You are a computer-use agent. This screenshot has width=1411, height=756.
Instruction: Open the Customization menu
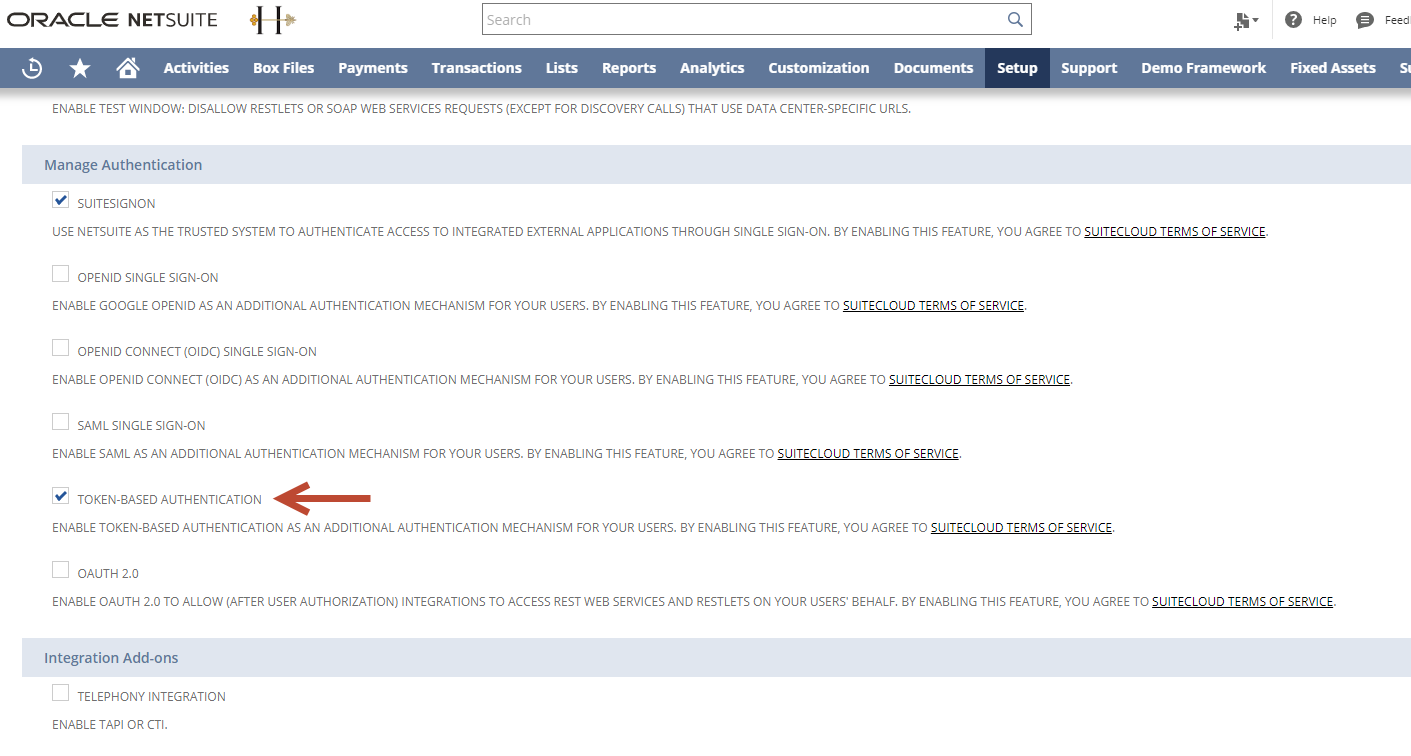click(819, 68)
